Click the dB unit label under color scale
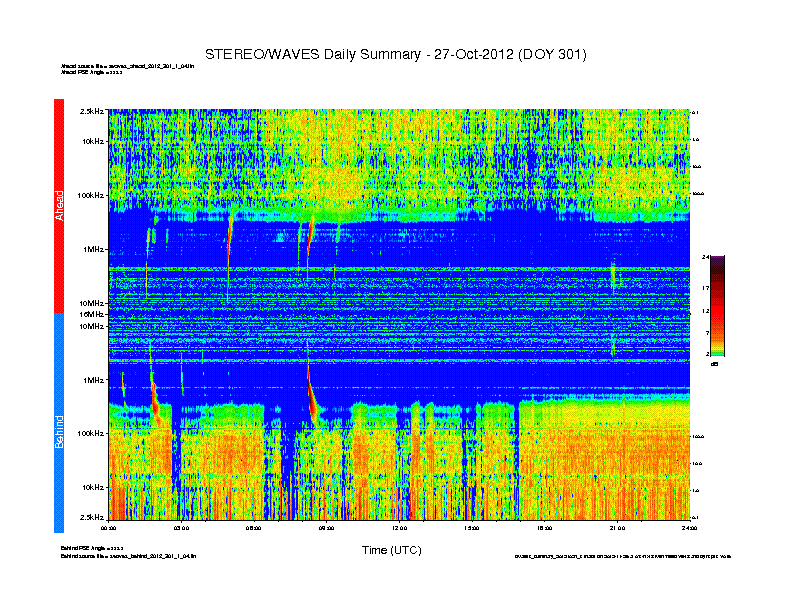792x612 pixels. tap(715, 364)
